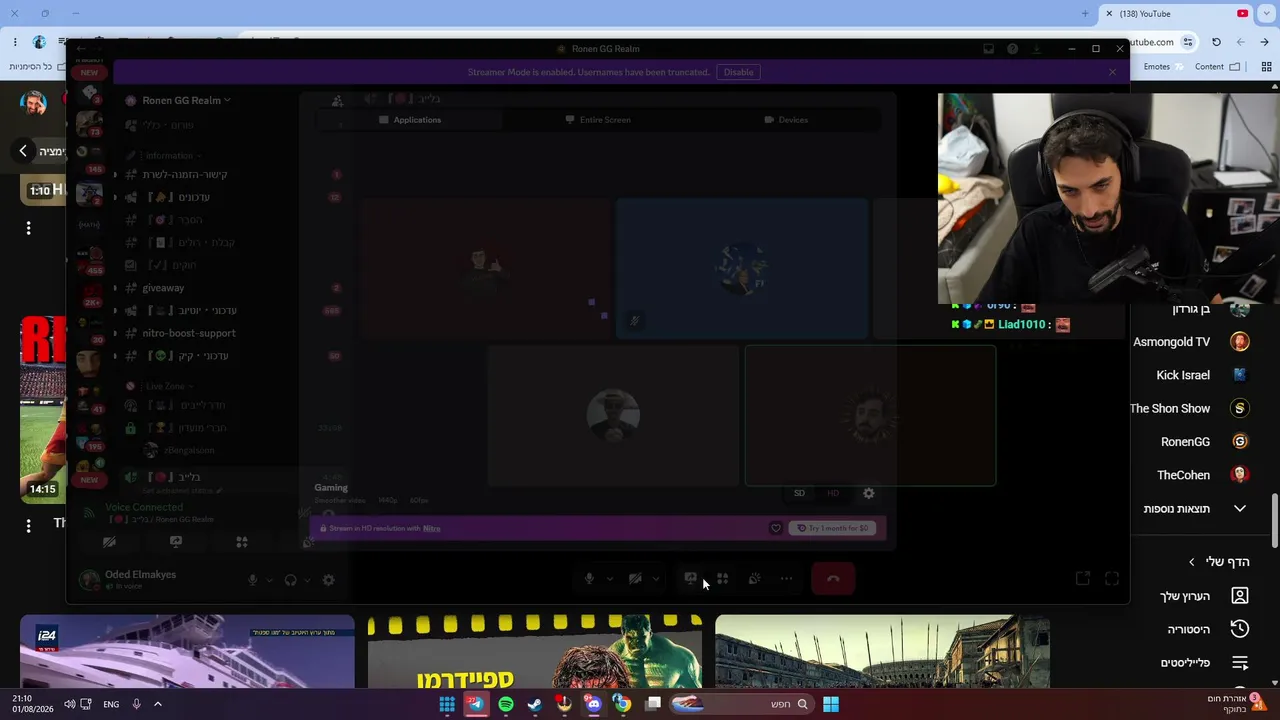Open TheCohen channel in YouTube sidebar

pyautogui.click(x=1203, y=475)
